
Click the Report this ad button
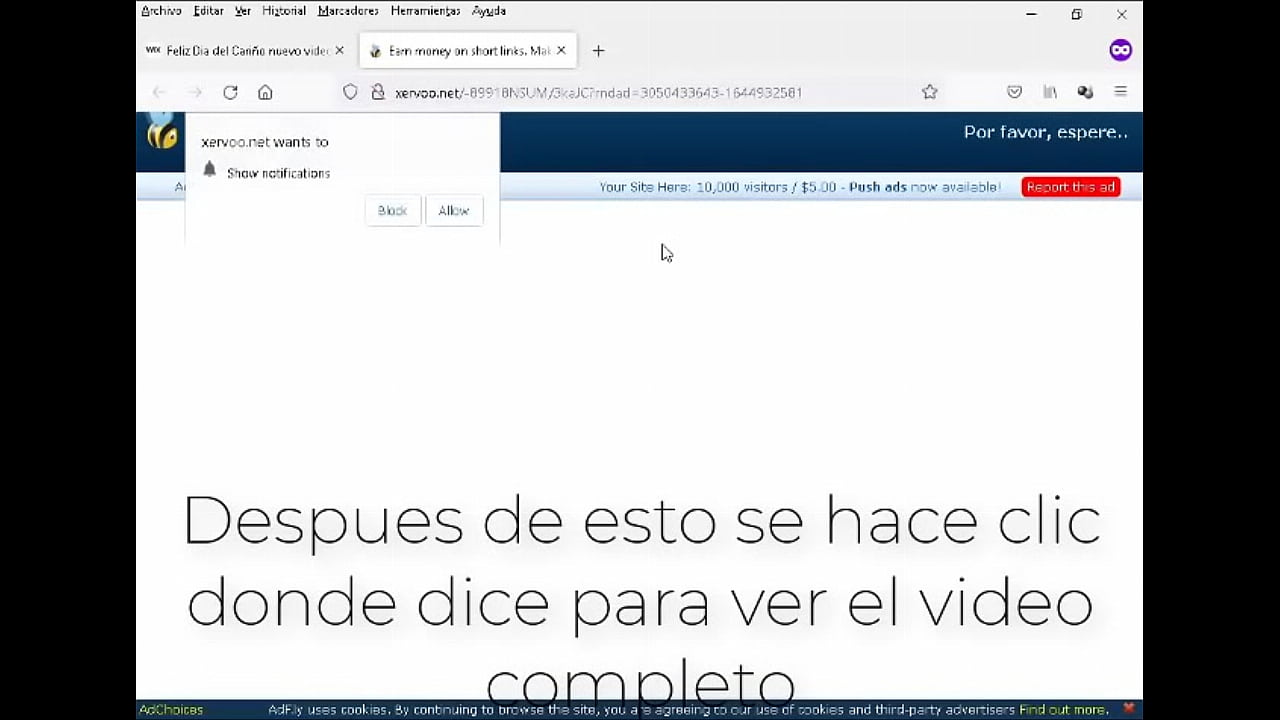1070,187
